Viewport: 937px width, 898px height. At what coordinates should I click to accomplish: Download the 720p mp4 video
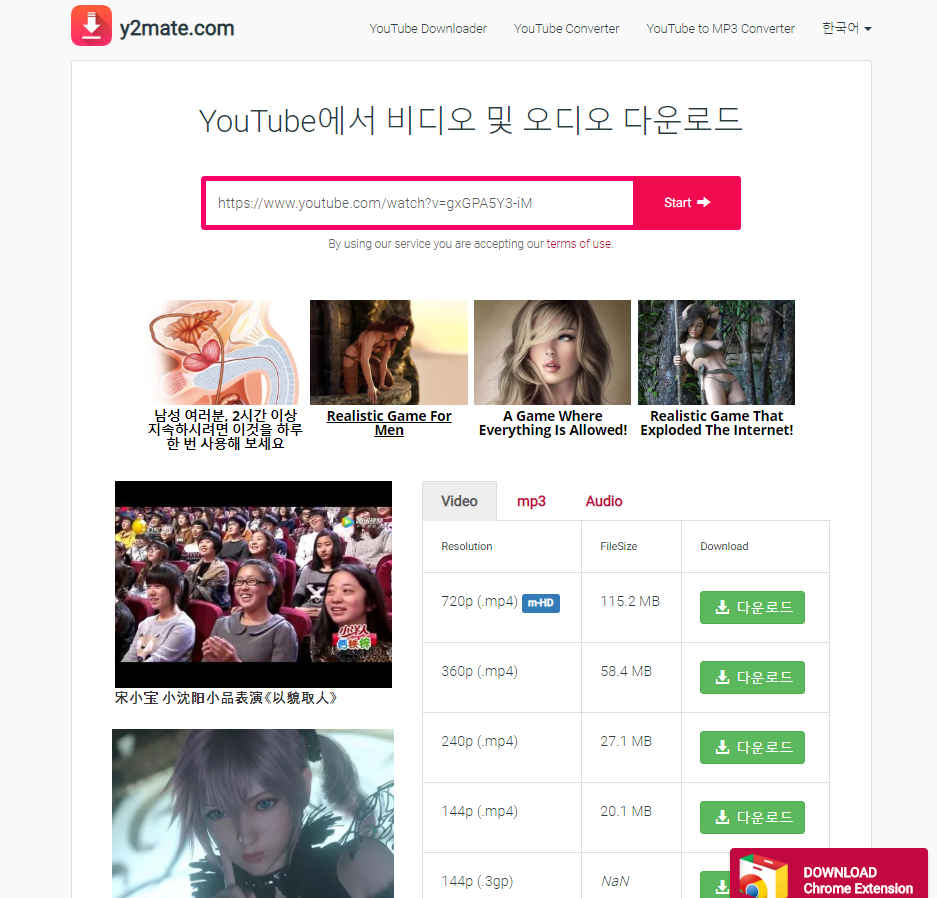pyautogui.click(x=752, y=608)
